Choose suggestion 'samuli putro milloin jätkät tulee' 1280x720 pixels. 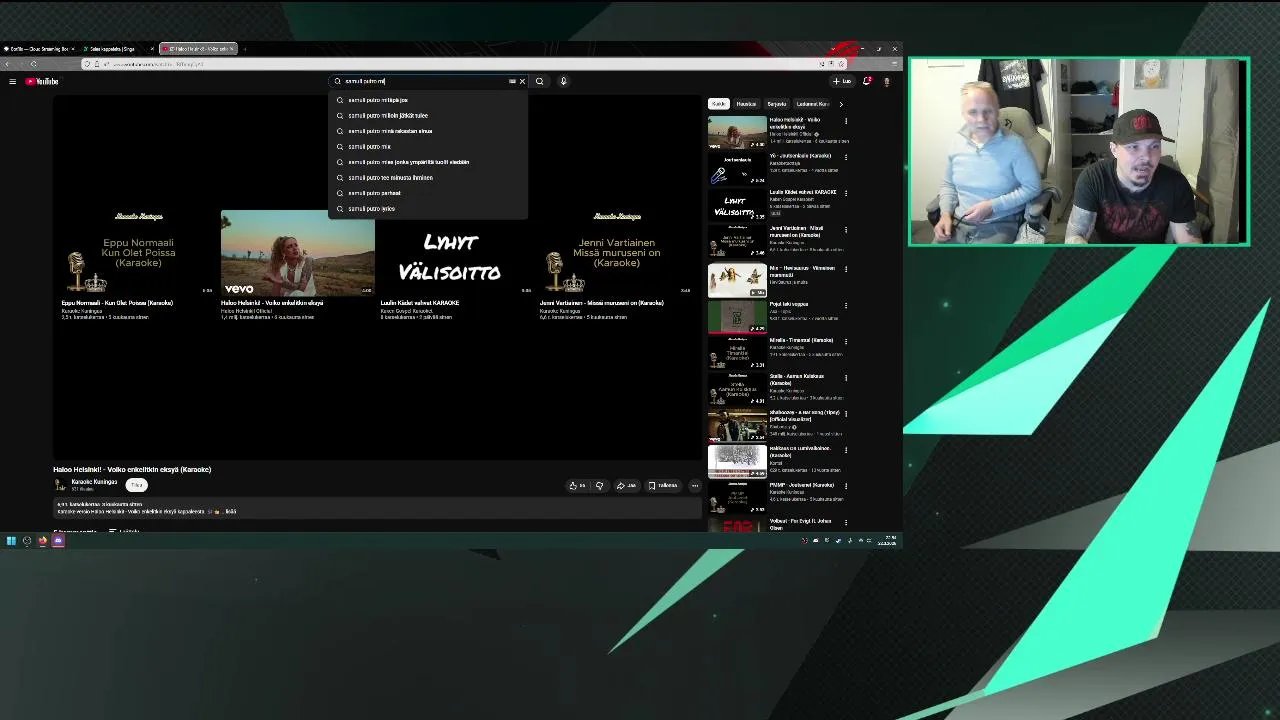428,115
